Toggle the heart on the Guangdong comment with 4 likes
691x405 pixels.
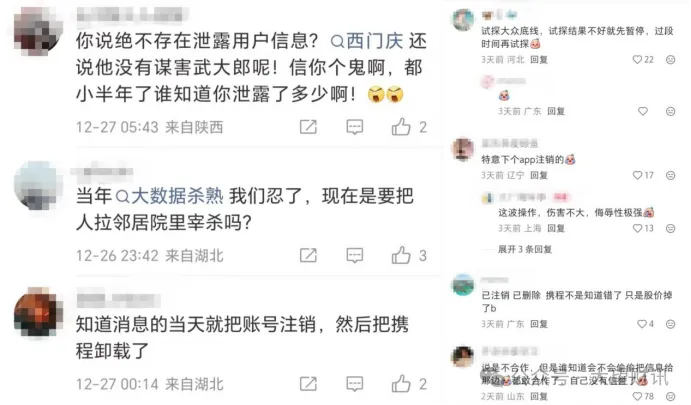[x=642, y=324]
